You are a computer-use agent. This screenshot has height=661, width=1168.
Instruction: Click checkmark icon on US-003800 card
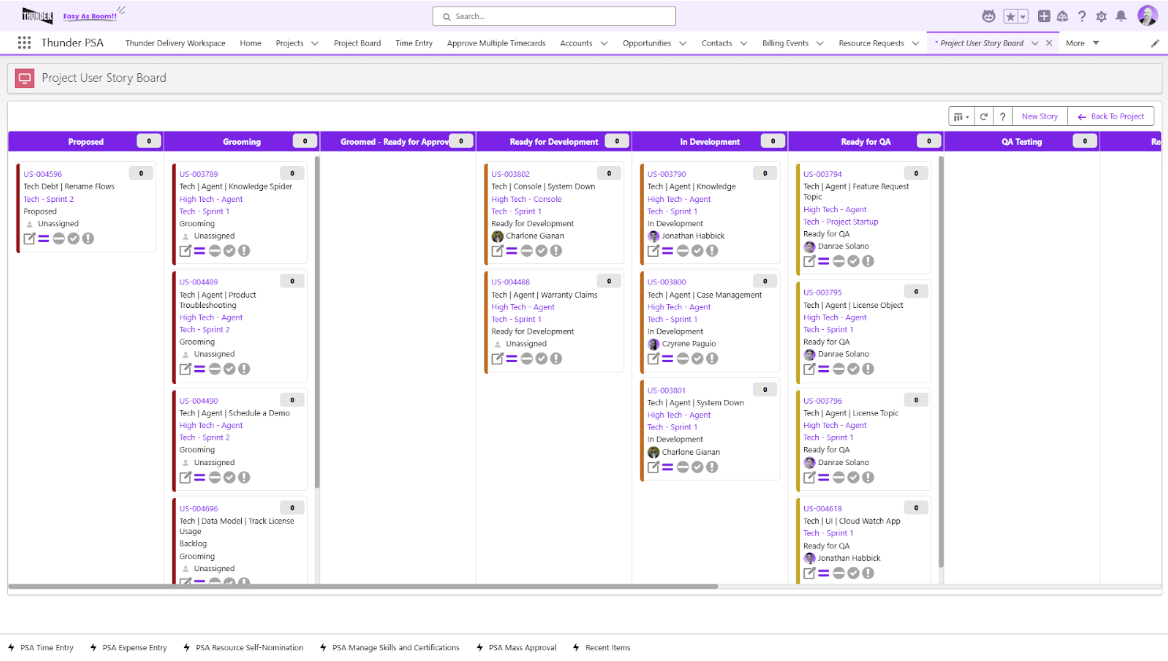[697, 358]
